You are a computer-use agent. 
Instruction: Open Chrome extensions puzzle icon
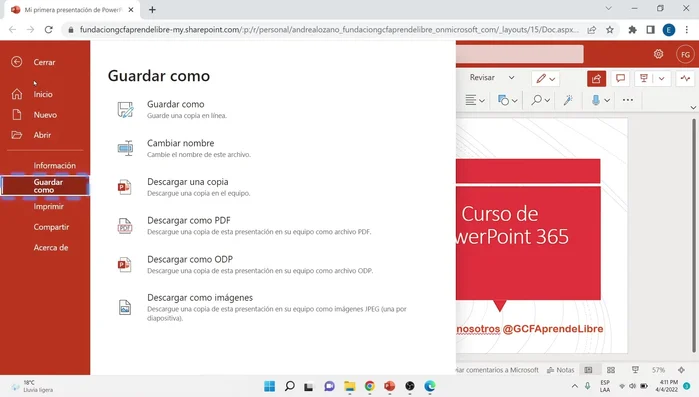click(632, 30)
